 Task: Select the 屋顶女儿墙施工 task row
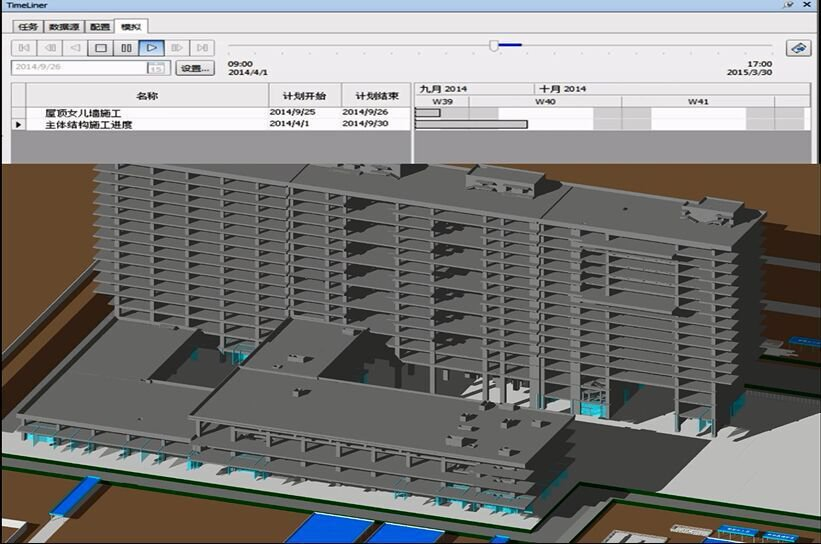click(x=211, y=113)
